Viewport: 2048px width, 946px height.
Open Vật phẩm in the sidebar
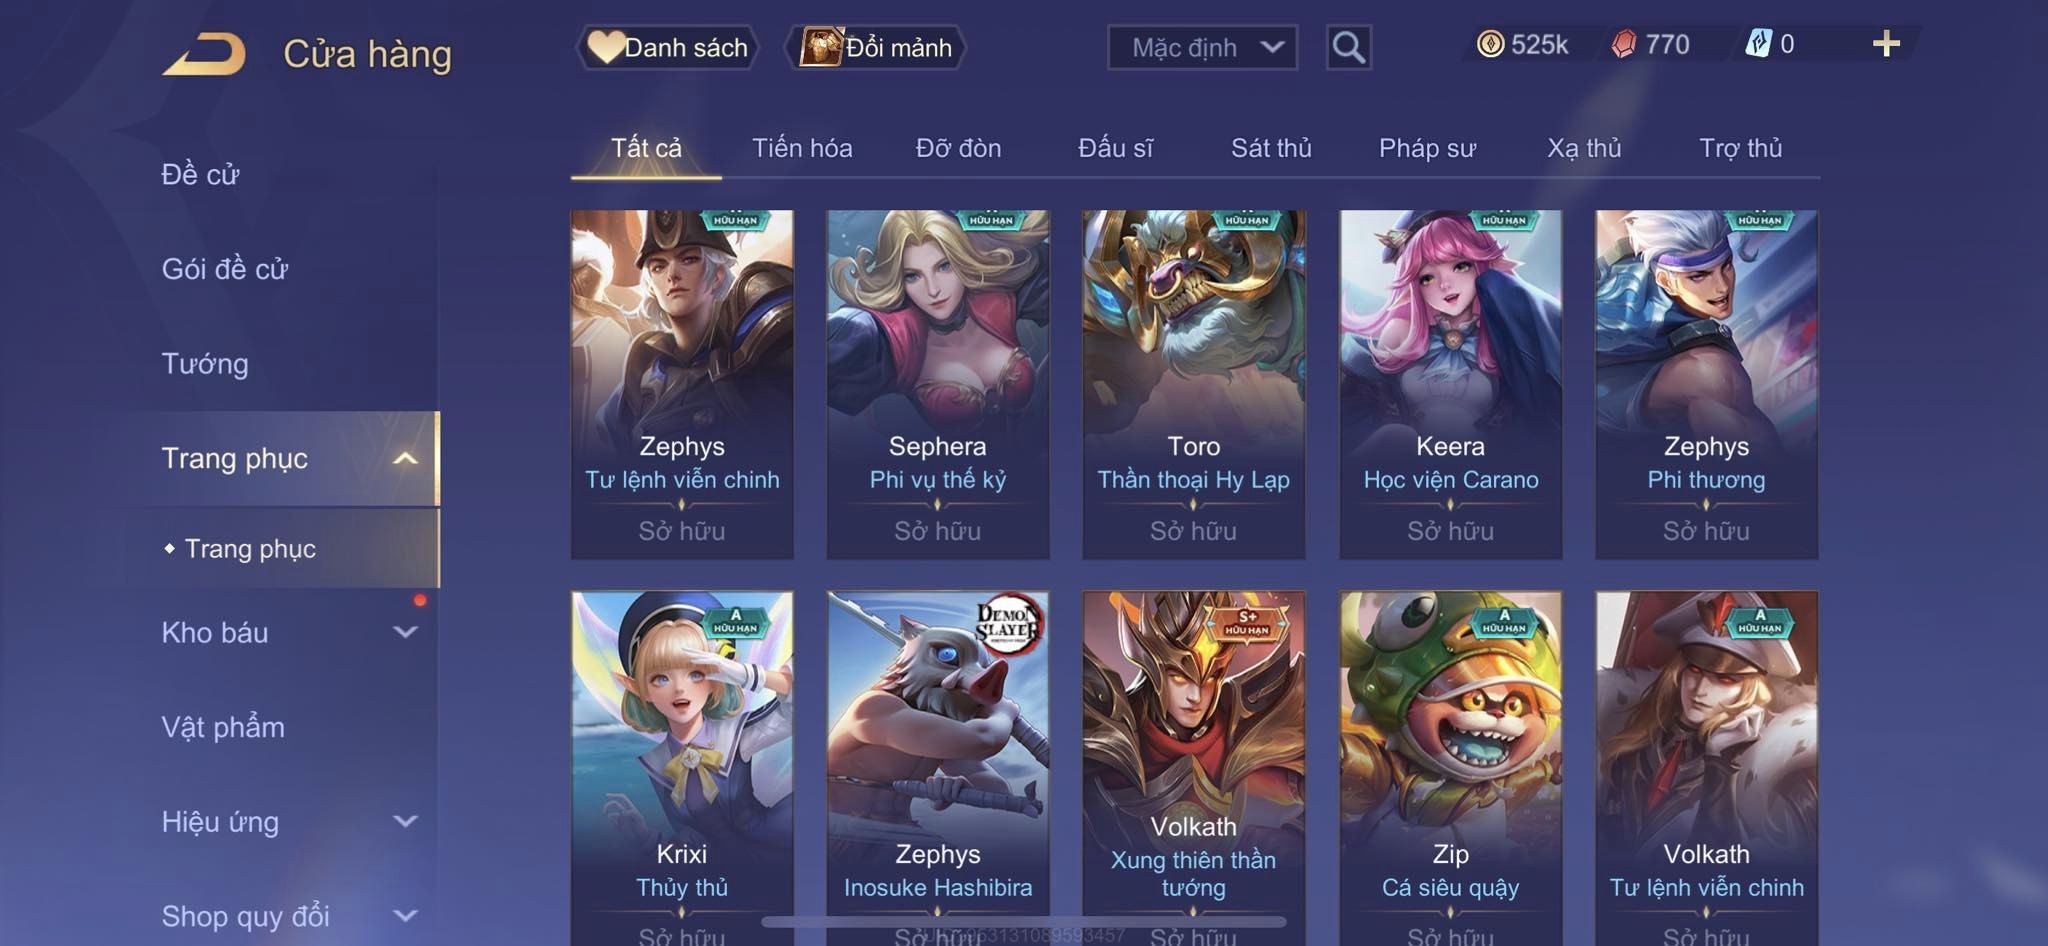point(223,727)
